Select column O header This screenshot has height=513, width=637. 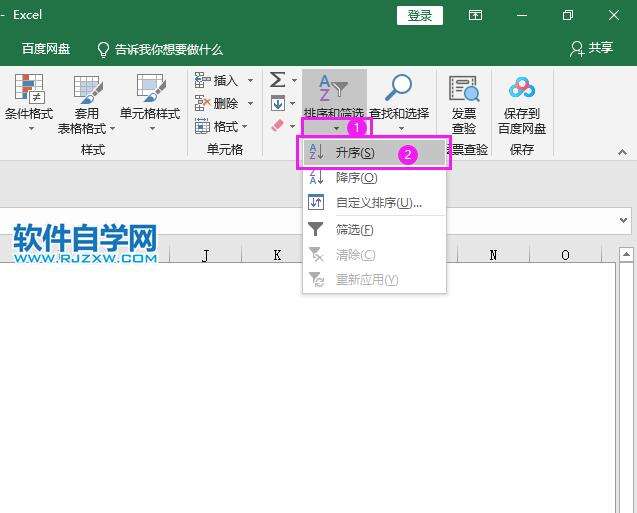pyautogui.click(x=565, y=255)
